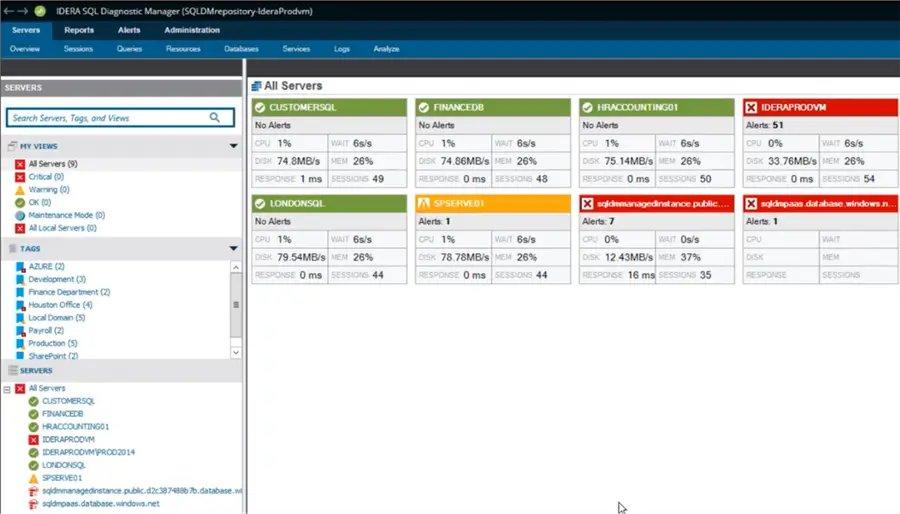Viewport: 900px width, 514px height.
Task: Select FINANCEDB in server tree
Action: pyautogui.click(x=63, y=414)
